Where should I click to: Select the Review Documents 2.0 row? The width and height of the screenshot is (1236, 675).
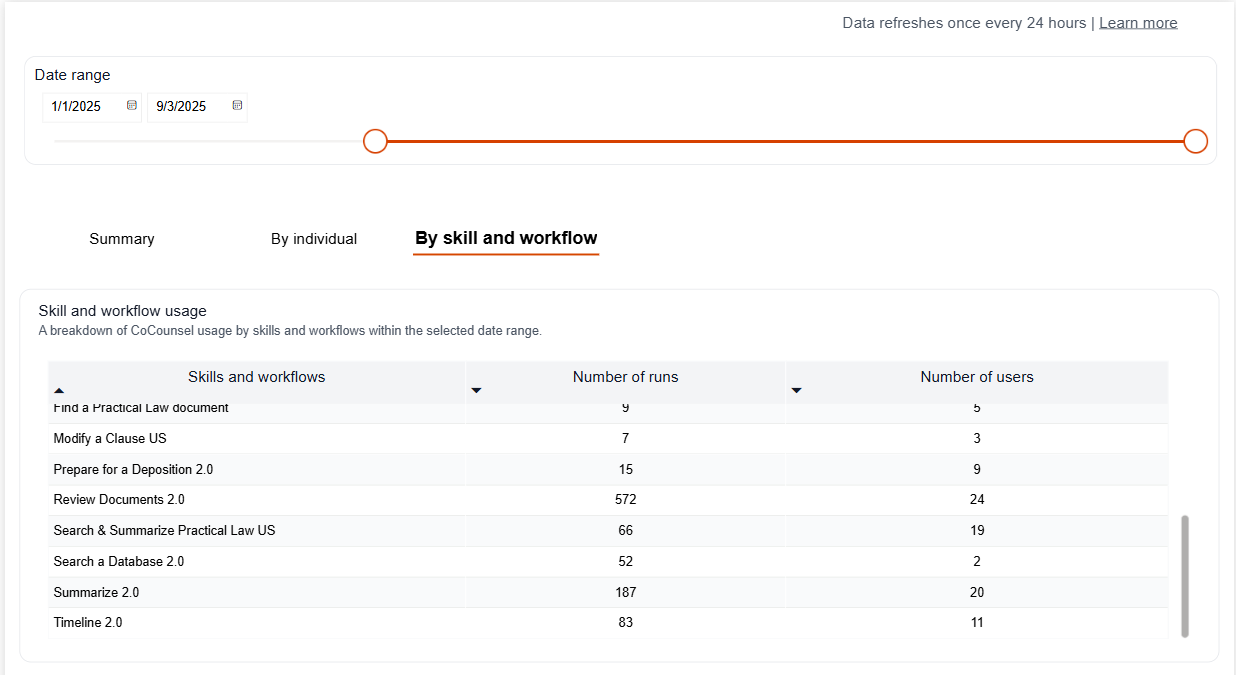click(119, 500)
